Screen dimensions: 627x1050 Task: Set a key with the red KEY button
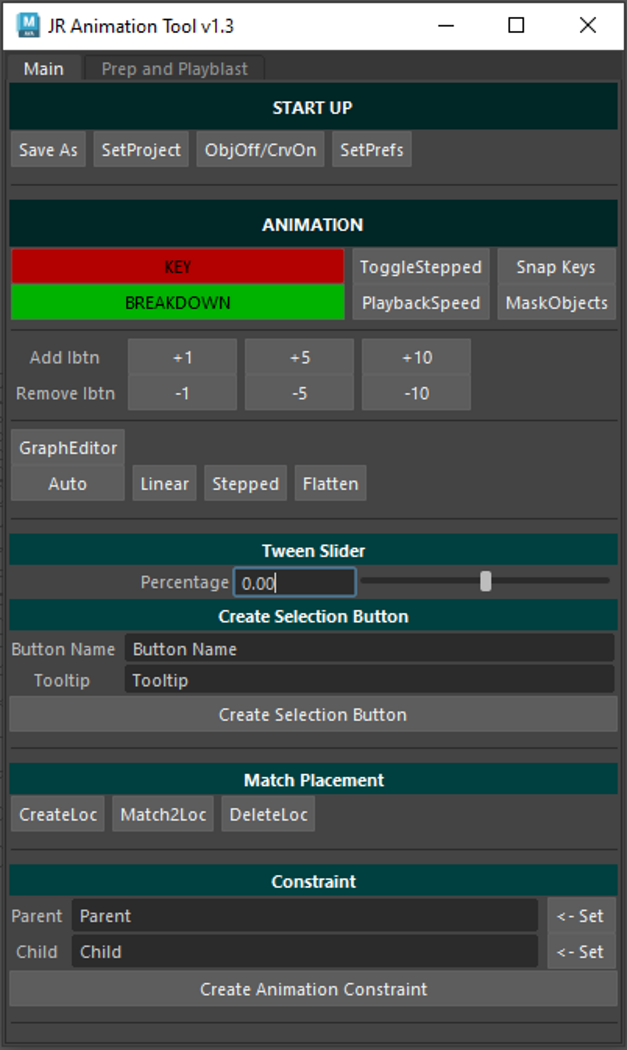(177, 267)
